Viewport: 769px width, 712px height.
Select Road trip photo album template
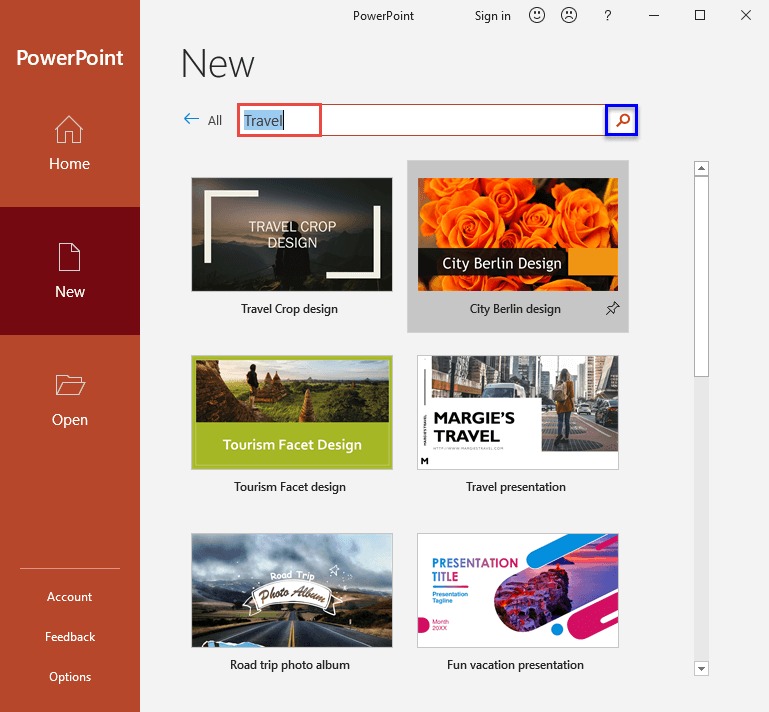[291, 590]
